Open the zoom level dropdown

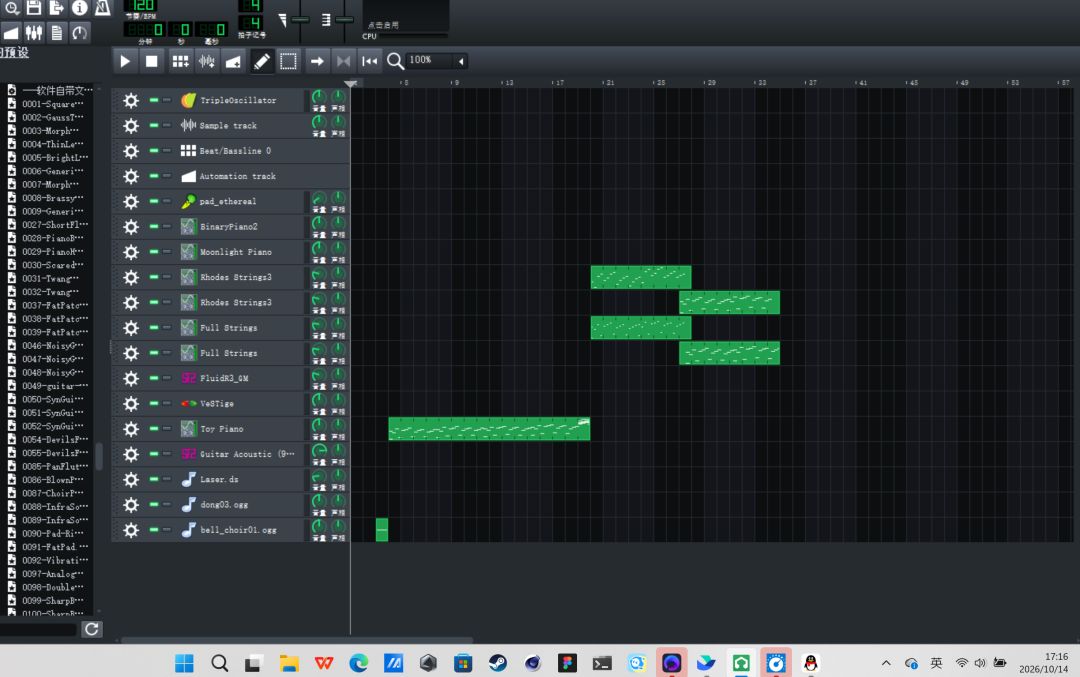coord(461,61)
